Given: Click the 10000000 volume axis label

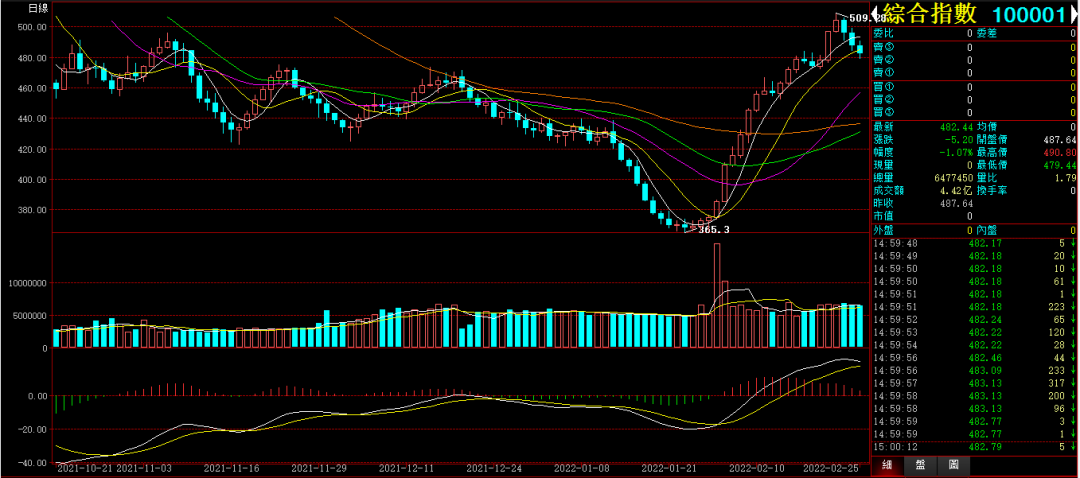Looking at the screenshot, I should 27,283.
